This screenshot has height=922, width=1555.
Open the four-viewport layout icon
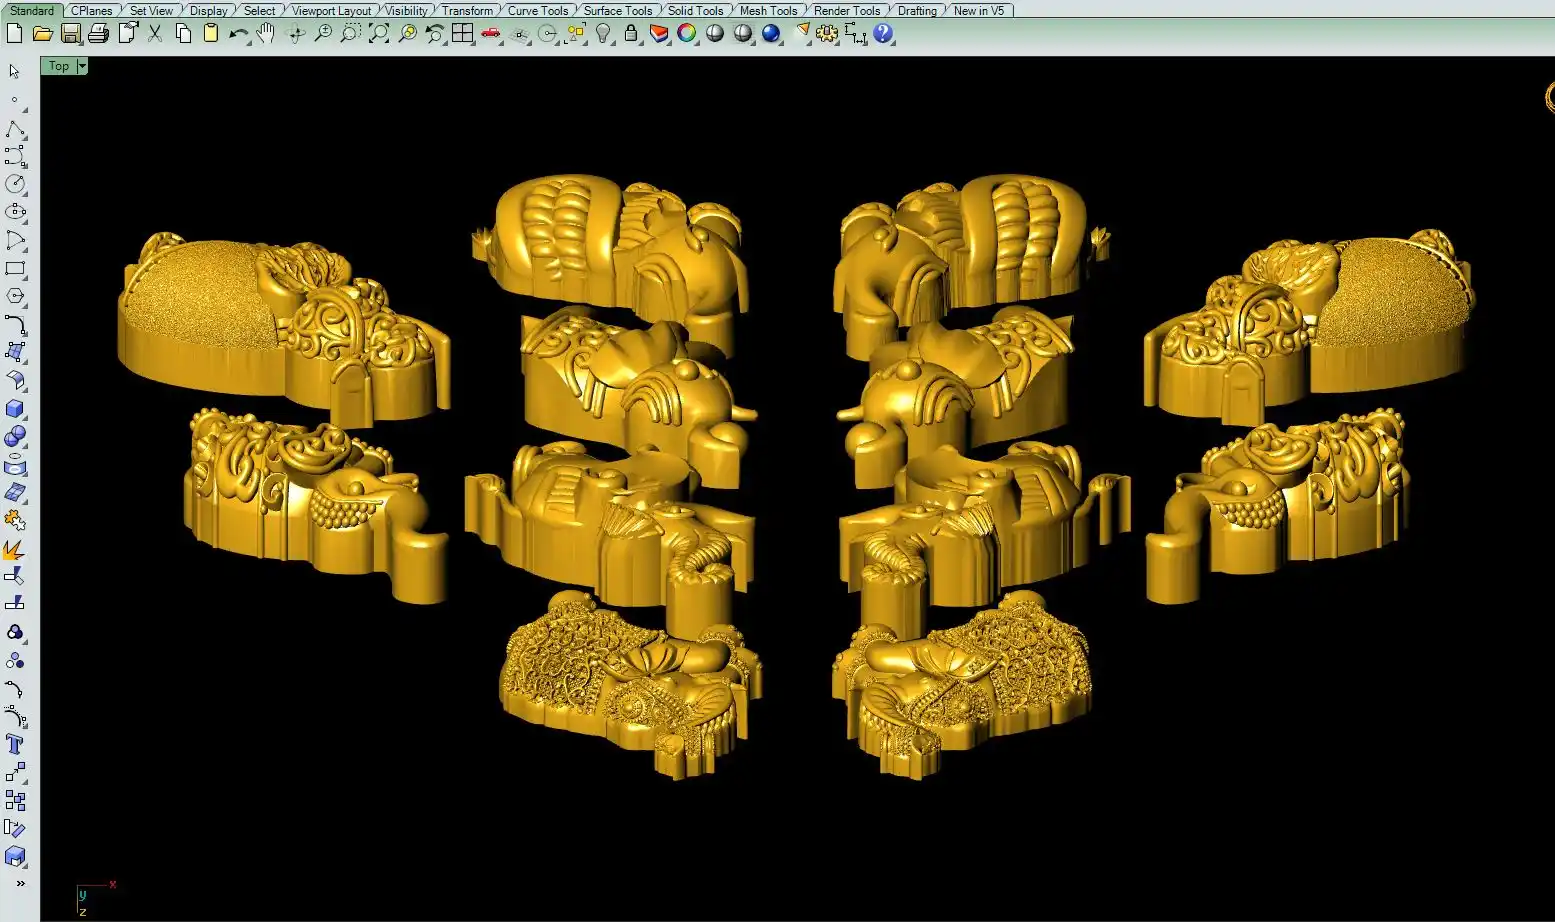(462, 34)
